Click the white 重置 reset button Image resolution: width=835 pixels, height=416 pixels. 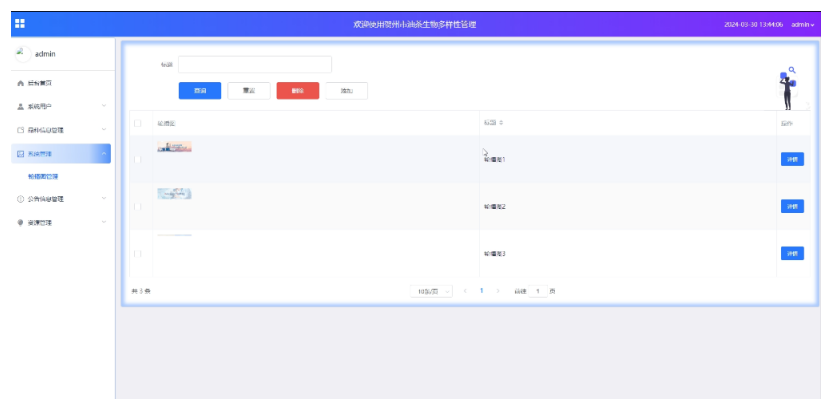(249, 91)
